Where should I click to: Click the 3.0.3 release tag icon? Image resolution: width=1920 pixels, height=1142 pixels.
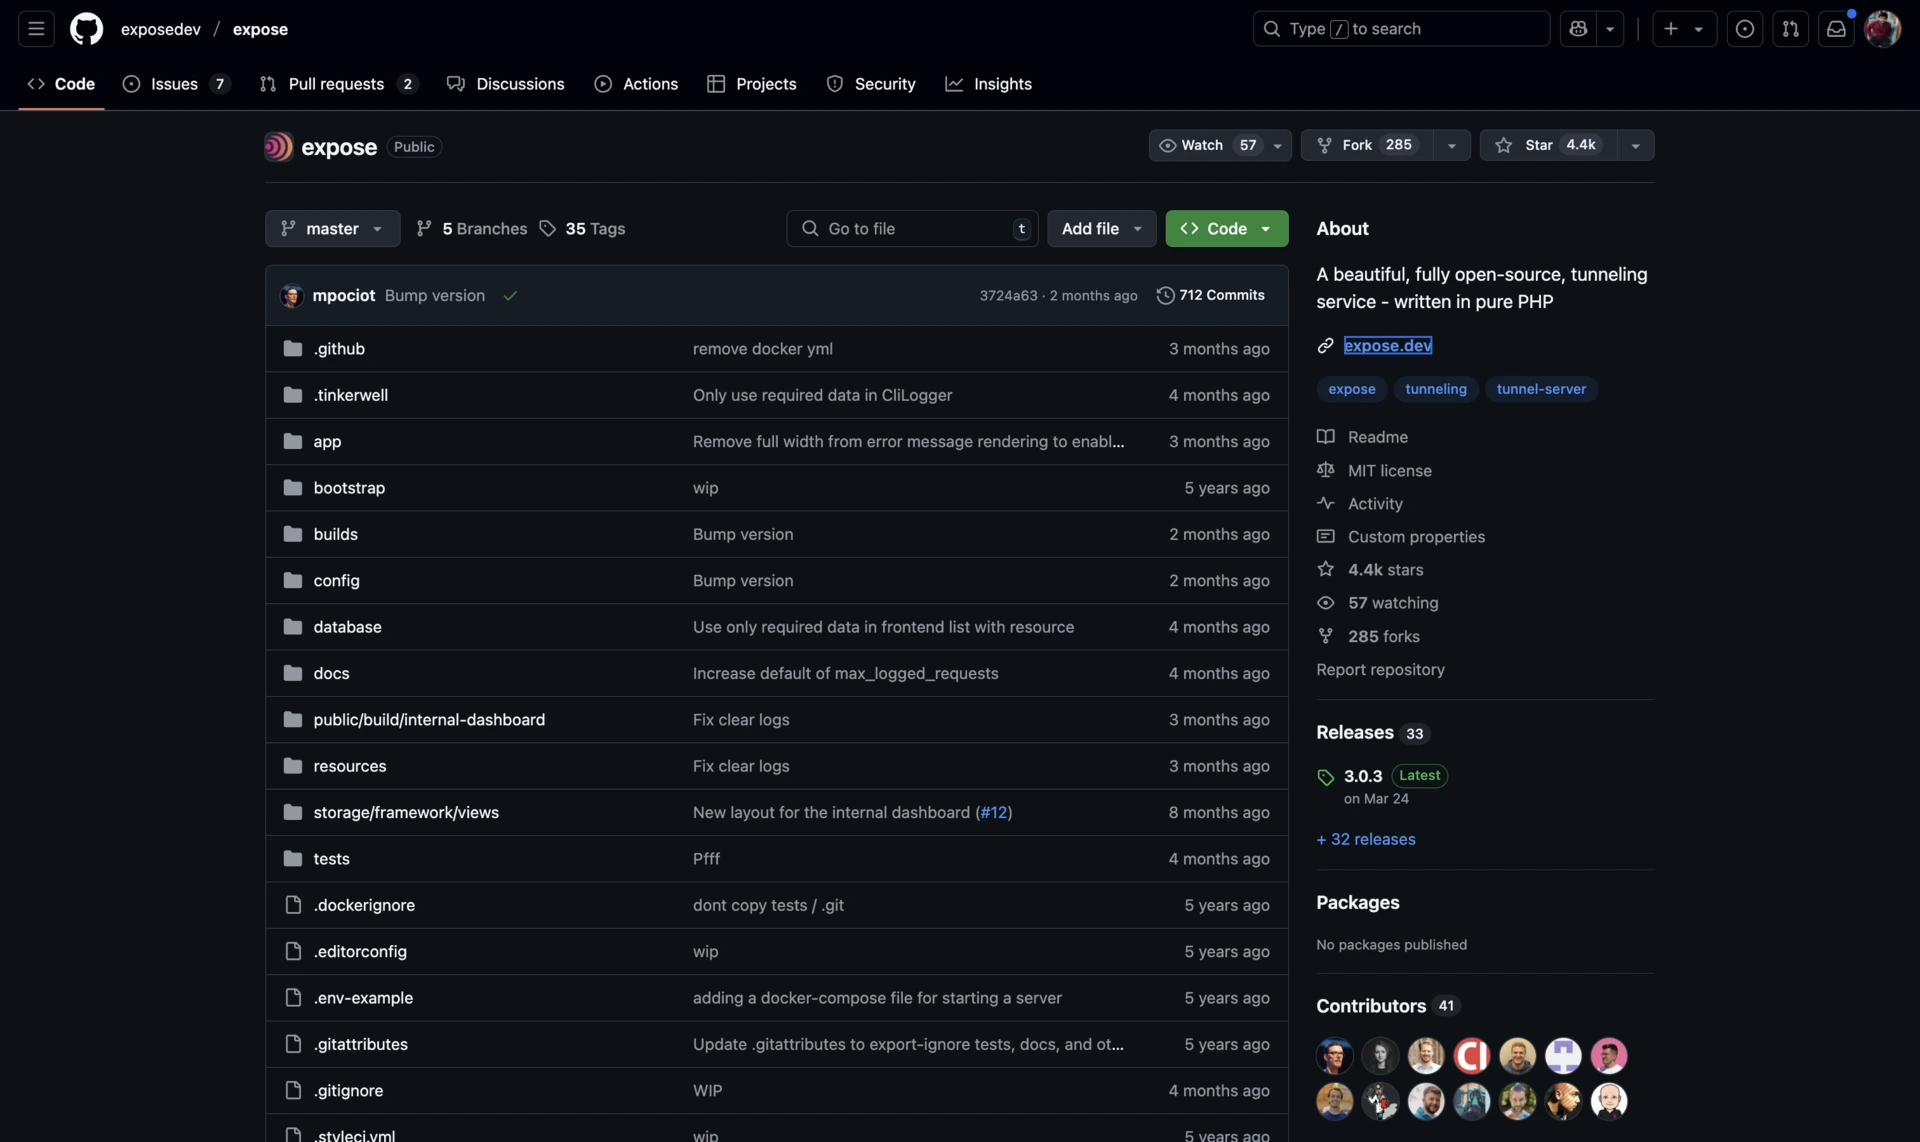tap(1325, 777)
